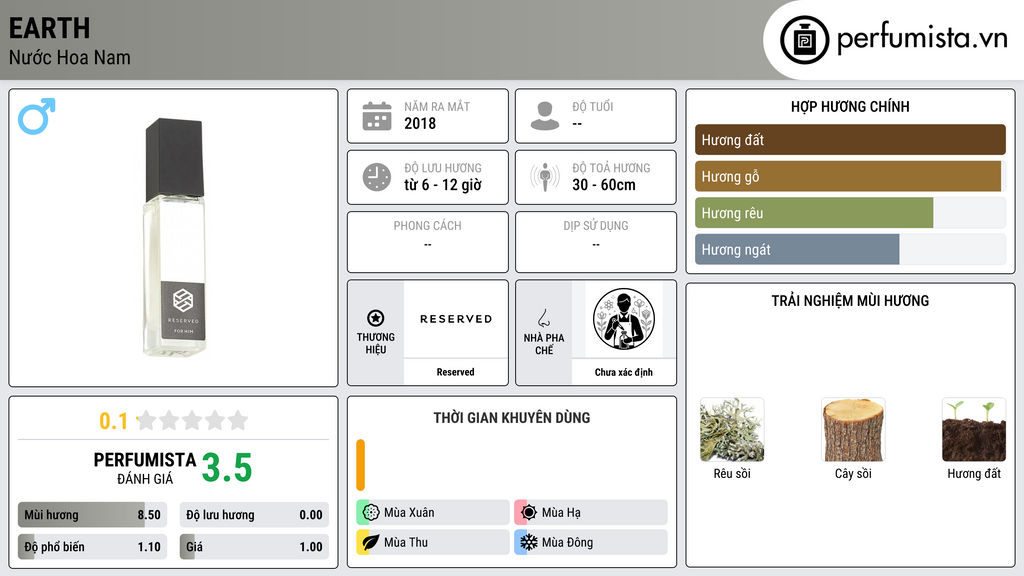Screen dimensions: 1024x576
Task: Click the Mùa Đông snowflake icon
Action: (529, 542)
